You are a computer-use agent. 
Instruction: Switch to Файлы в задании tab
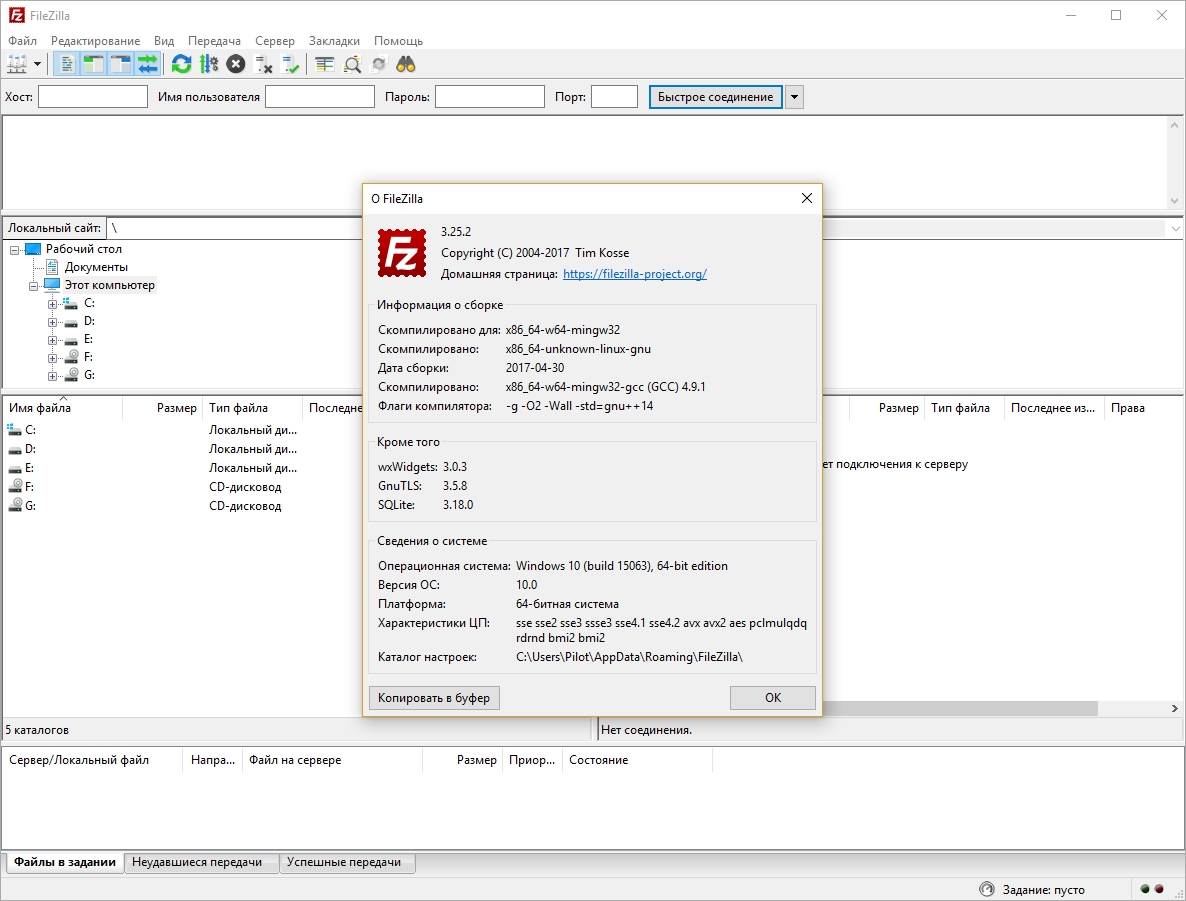click(65, 862)
